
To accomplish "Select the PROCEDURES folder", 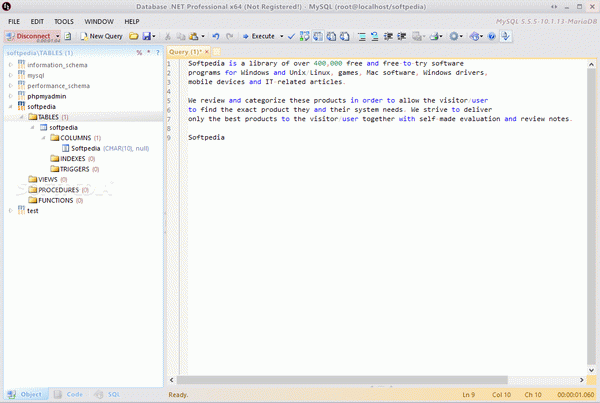I will (58, 190).
